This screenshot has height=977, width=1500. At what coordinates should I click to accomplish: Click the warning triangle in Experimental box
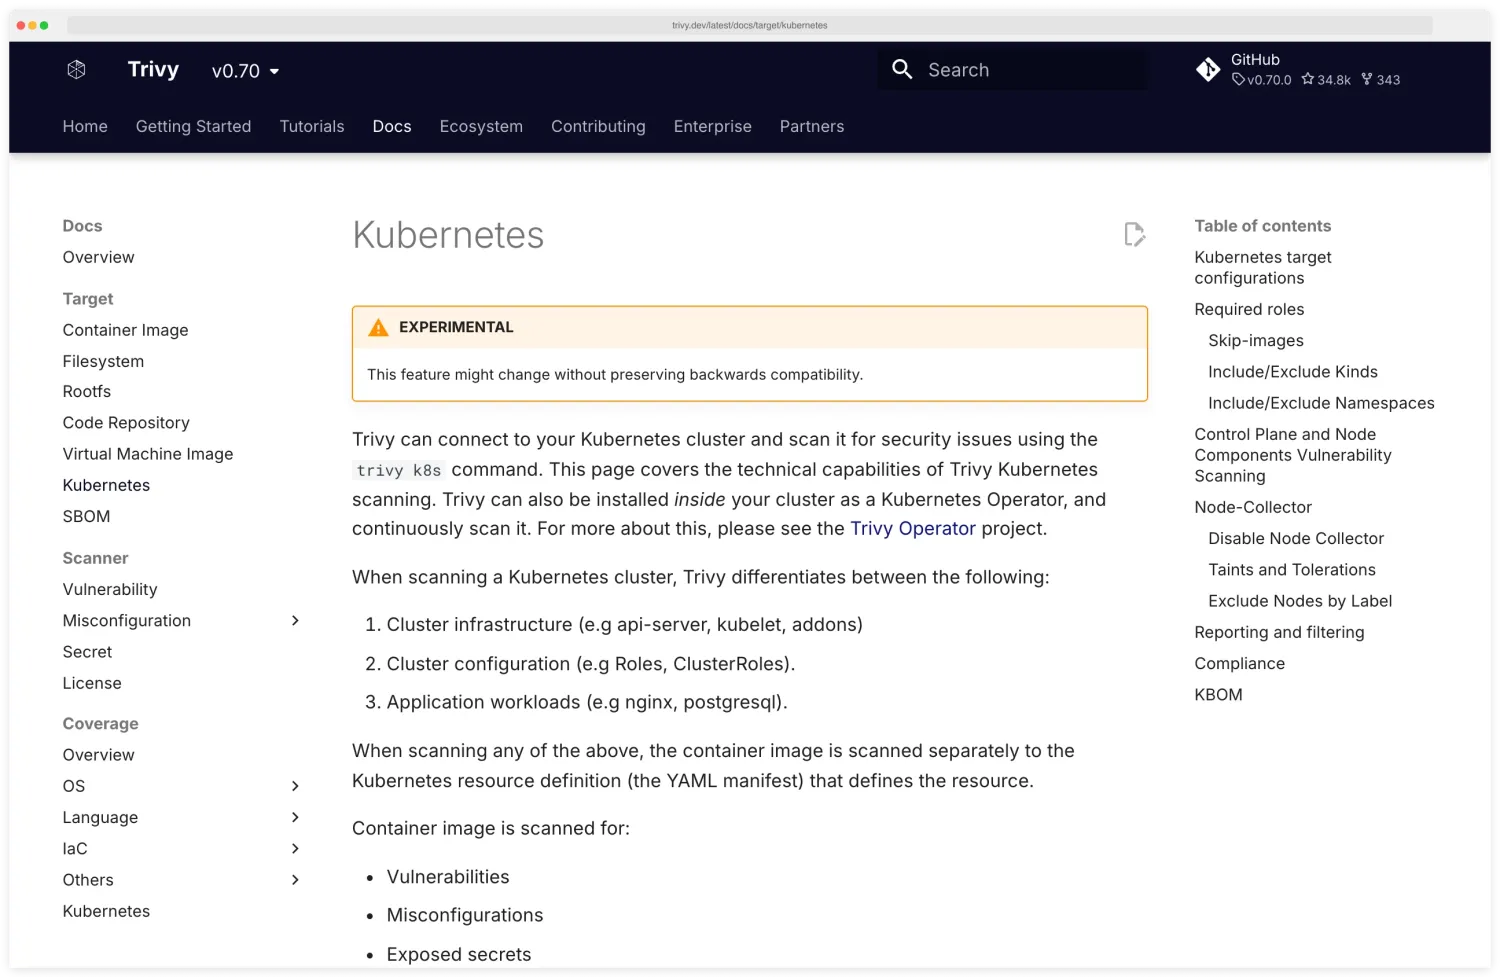[x=378, y=327]
